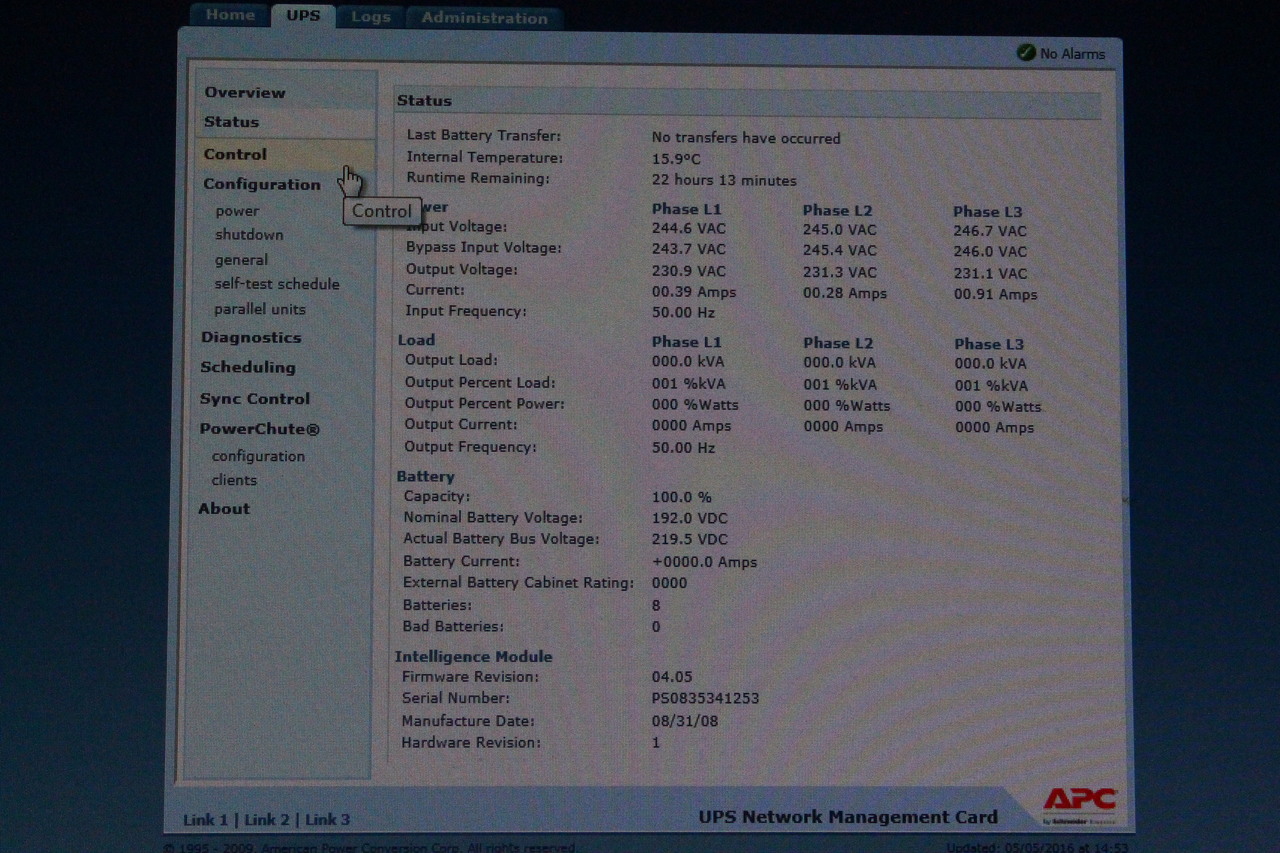1280x853 pixels.
Task: Click the PS0835341253 serial number
Action: pos(705,698)
